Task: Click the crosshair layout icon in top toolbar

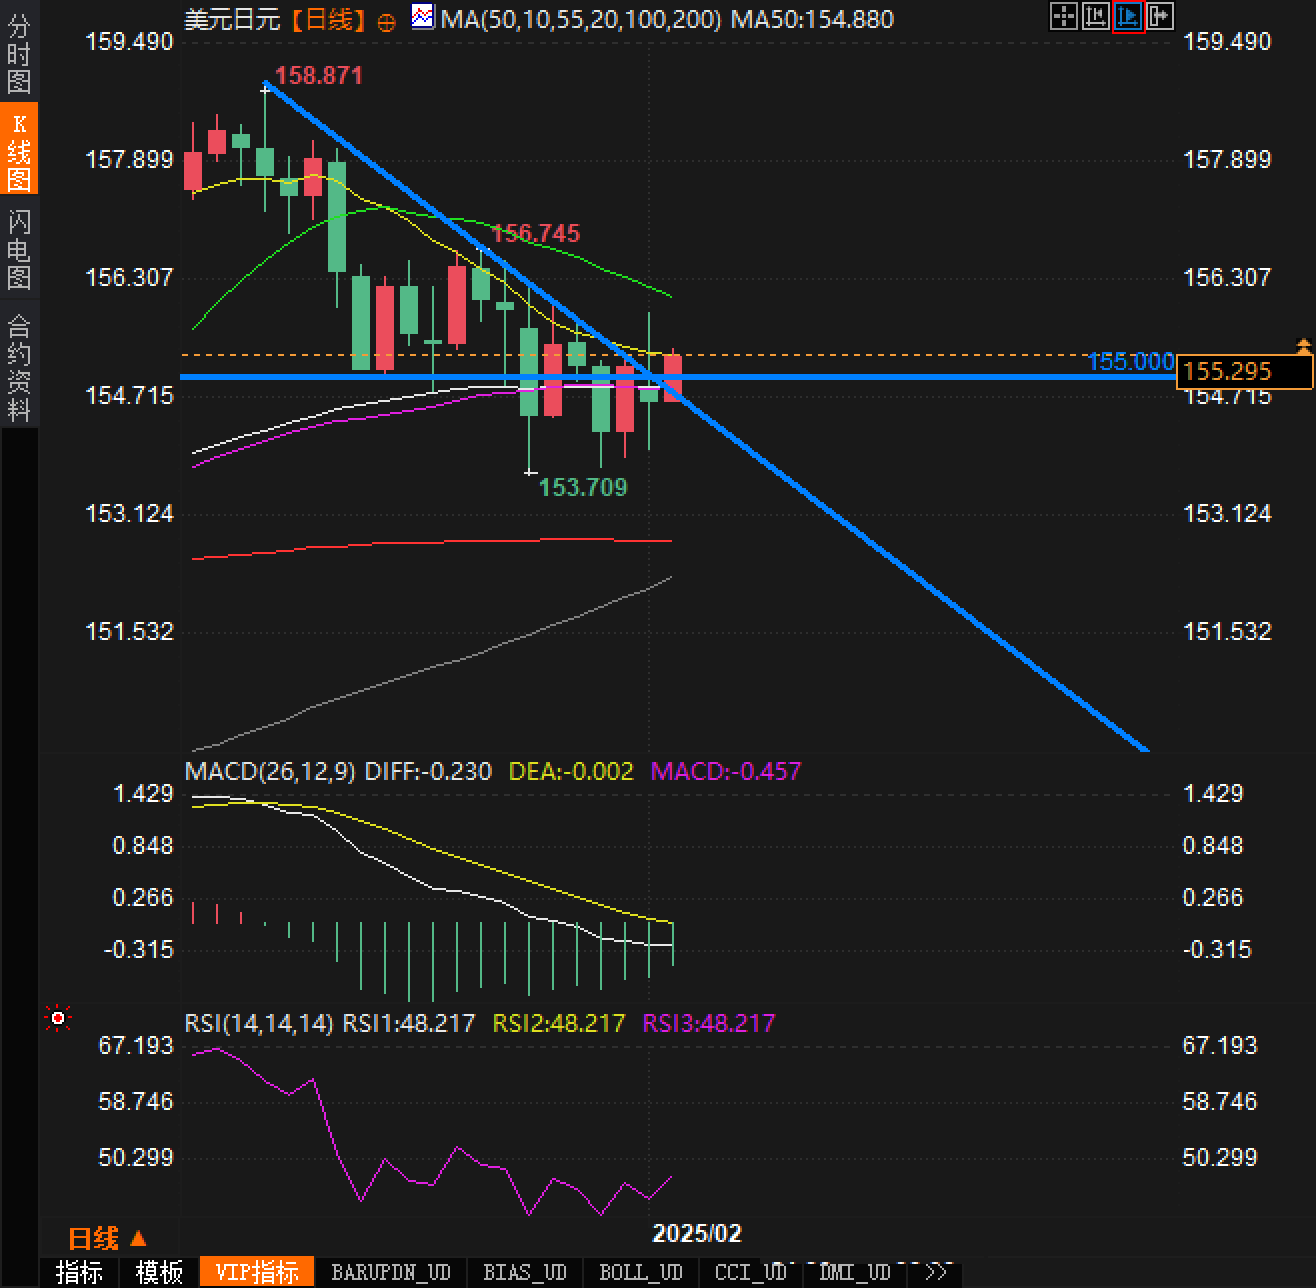Action: (1064, 16)
